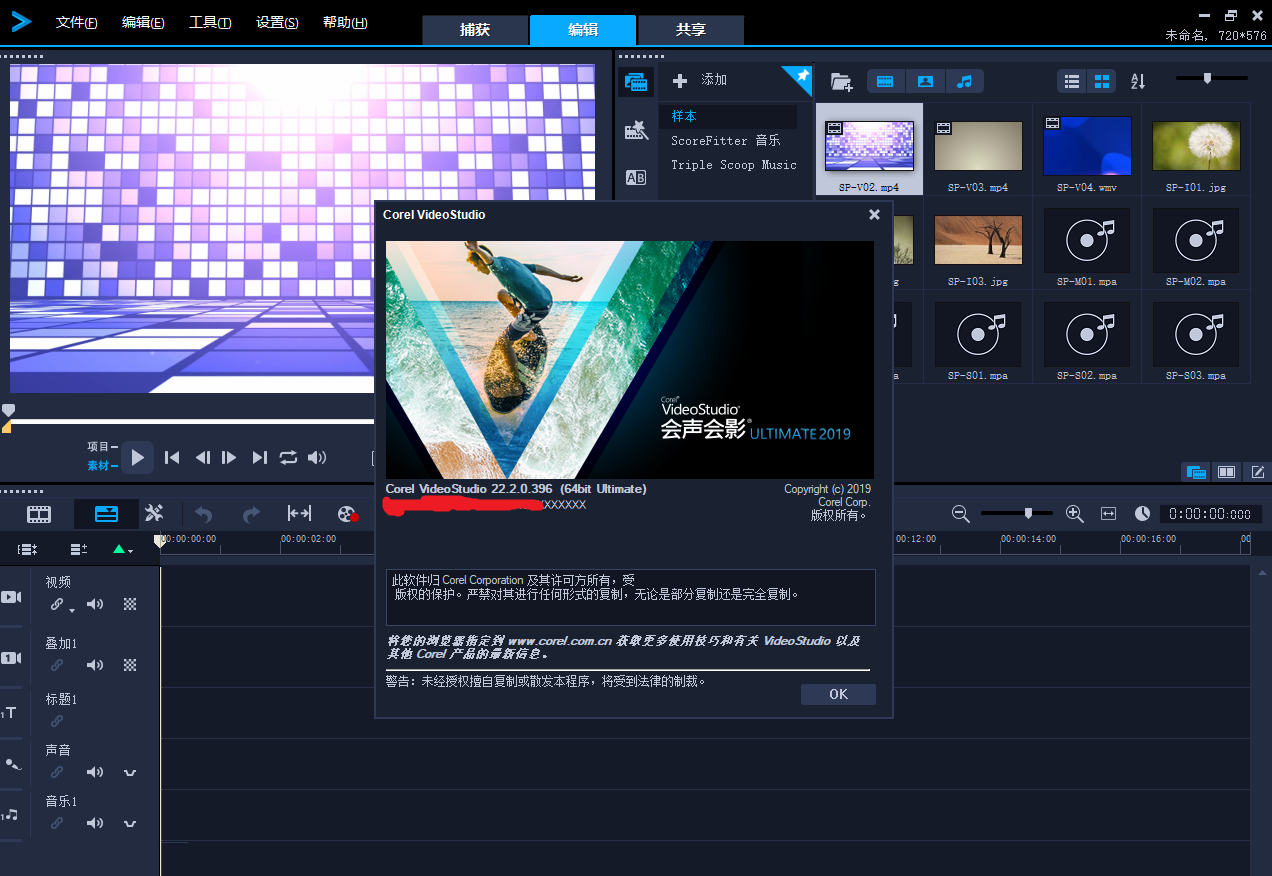Open the 工具 menu
This screenshot has width=1272, height=876.
[210, 23]
